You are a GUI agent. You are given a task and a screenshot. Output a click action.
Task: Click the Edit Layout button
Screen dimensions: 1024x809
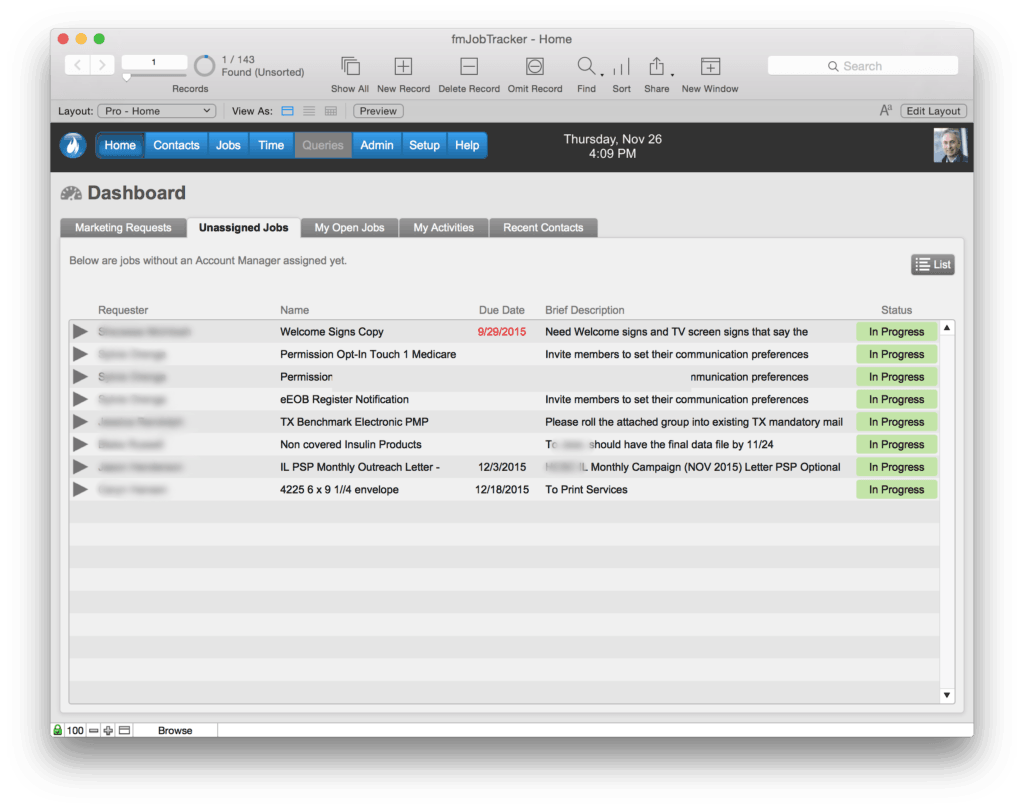pyautogui.click(x=933, y=111)
